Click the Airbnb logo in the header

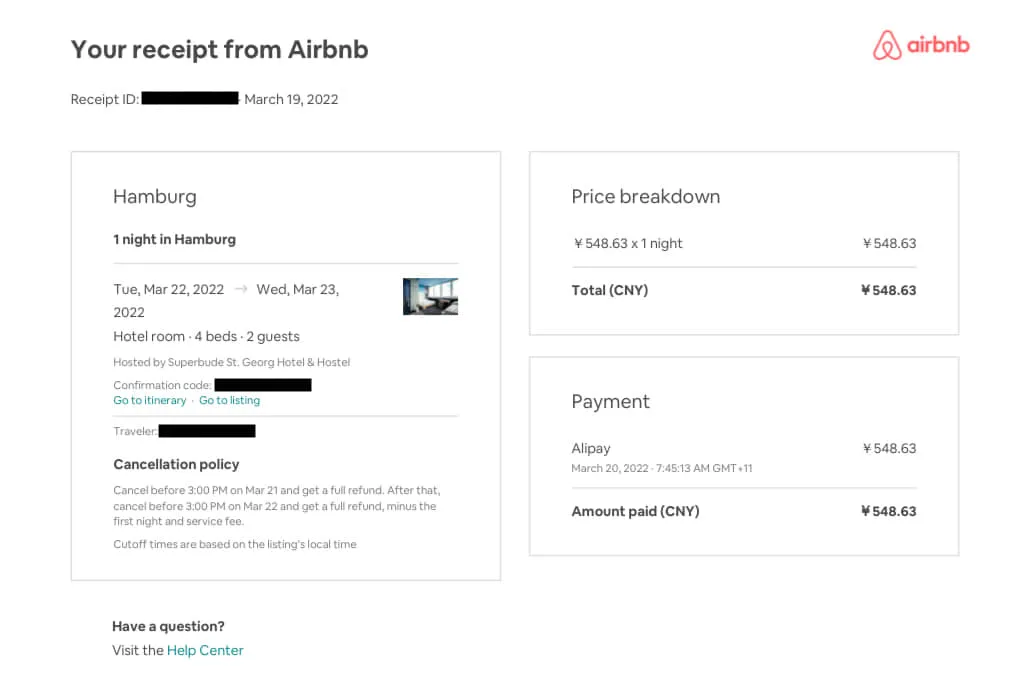click(x=921, y=46)
